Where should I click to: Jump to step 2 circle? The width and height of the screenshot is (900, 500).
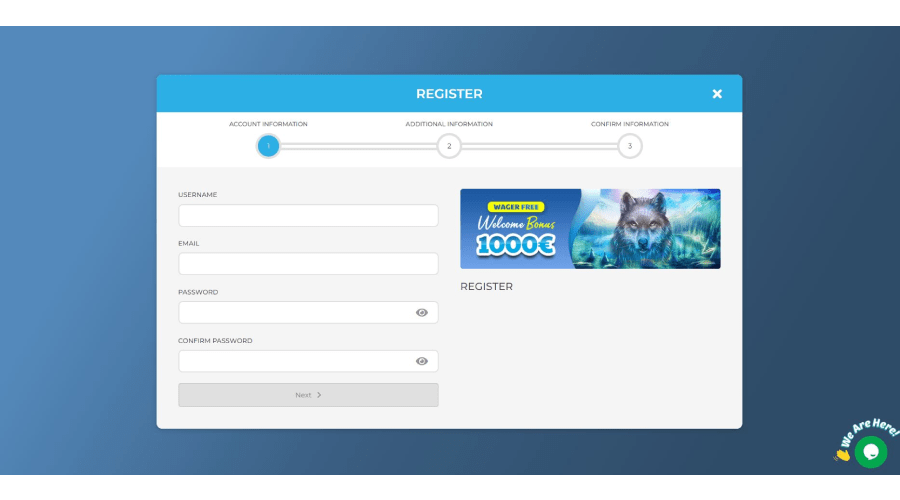click(x=449, y=146)
